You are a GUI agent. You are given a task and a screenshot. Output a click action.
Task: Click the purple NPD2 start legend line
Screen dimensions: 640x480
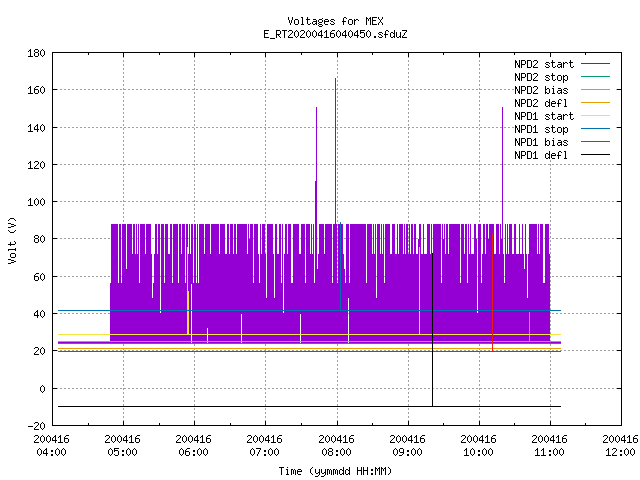tap(595, 64)
